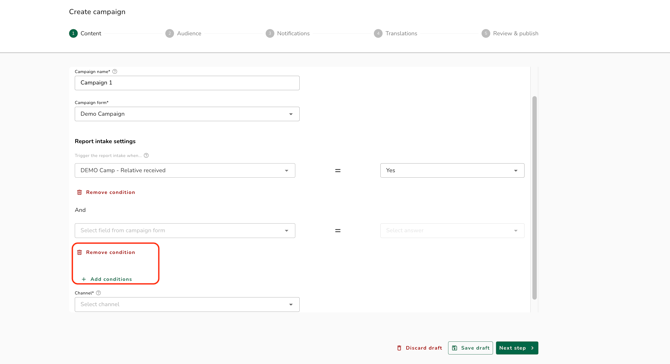
Task: Click the Report intake settings heading
Action: coord(105,141)
